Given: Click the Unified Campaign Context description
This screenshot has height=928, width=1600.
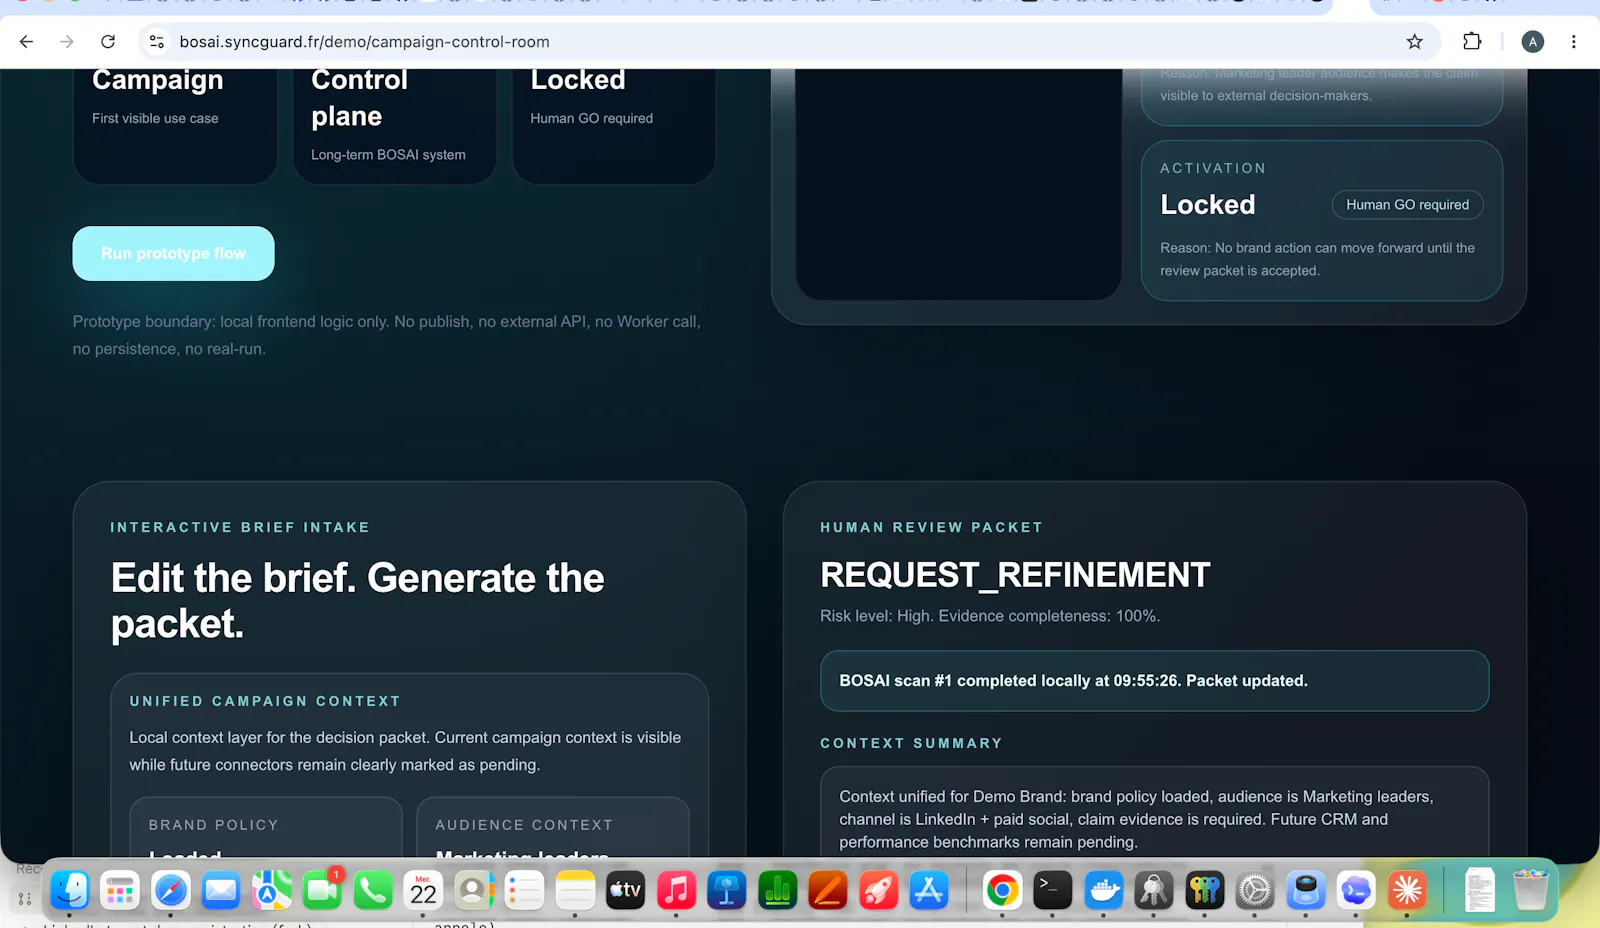Looking at the screenshot, I should (405, 751).
